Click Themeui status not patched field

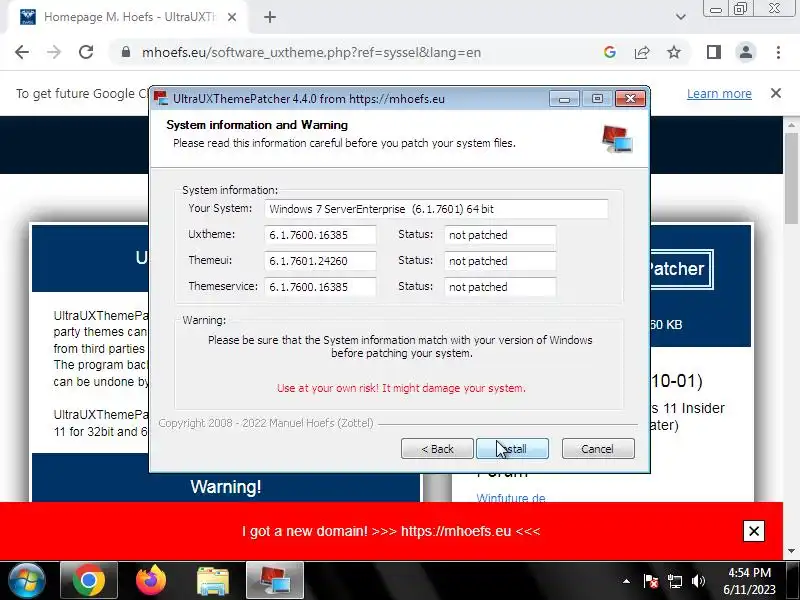500,261
